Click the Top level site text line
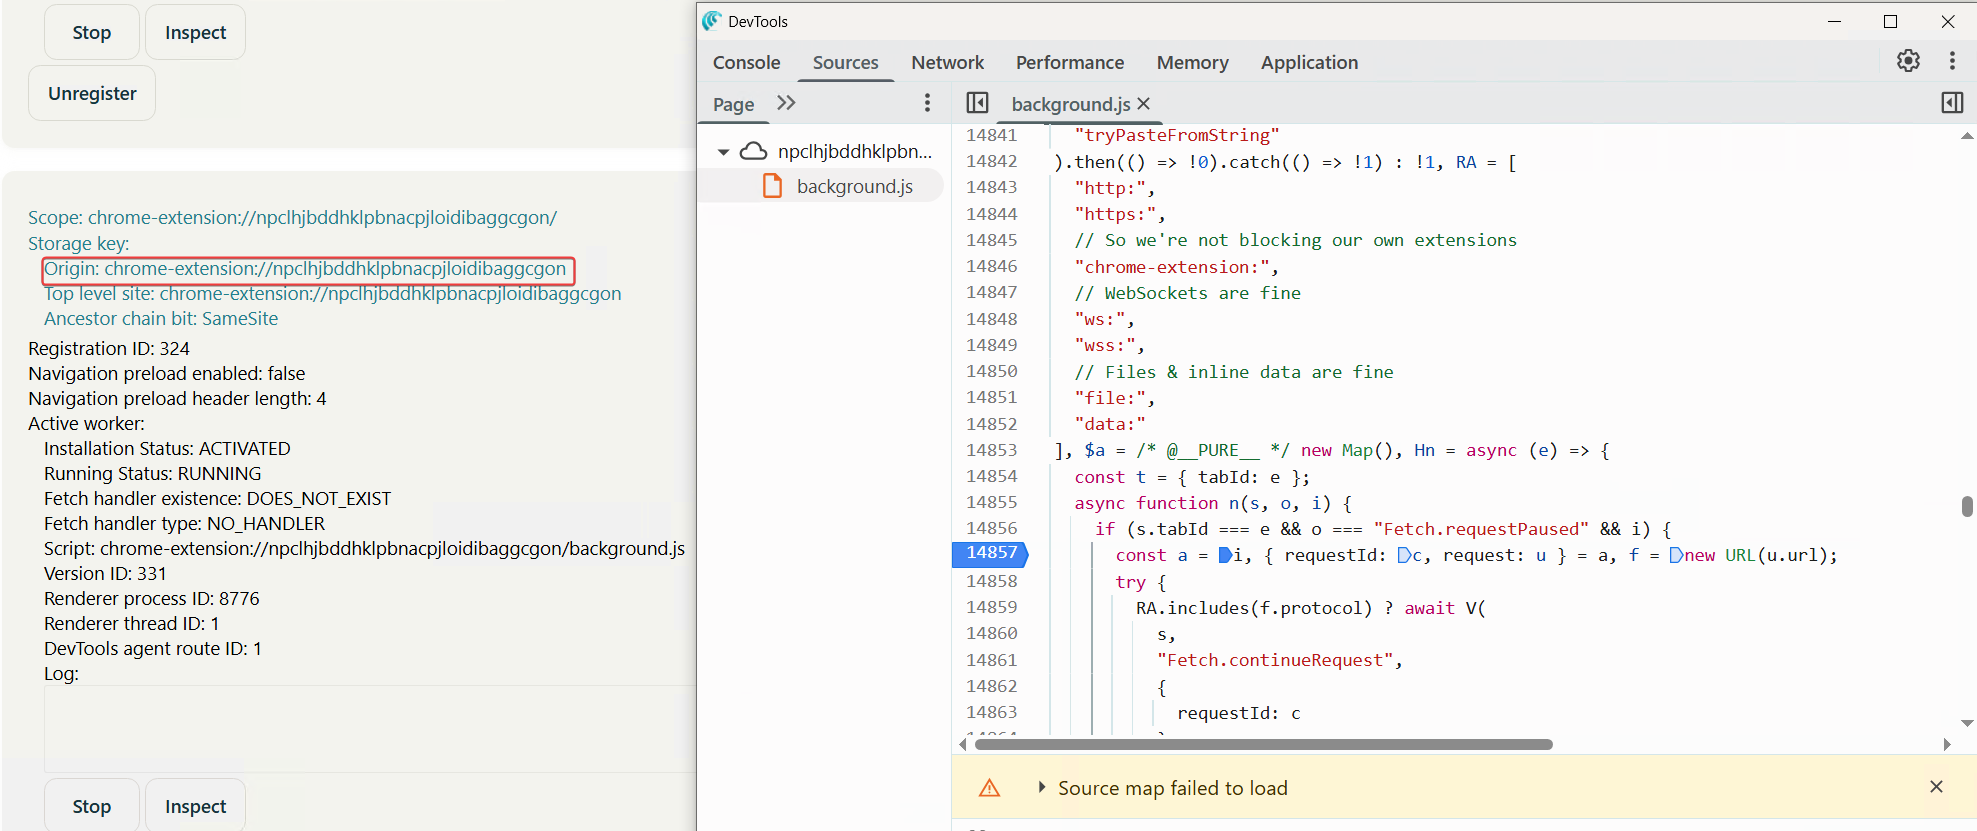 click(x=333, y=294)
